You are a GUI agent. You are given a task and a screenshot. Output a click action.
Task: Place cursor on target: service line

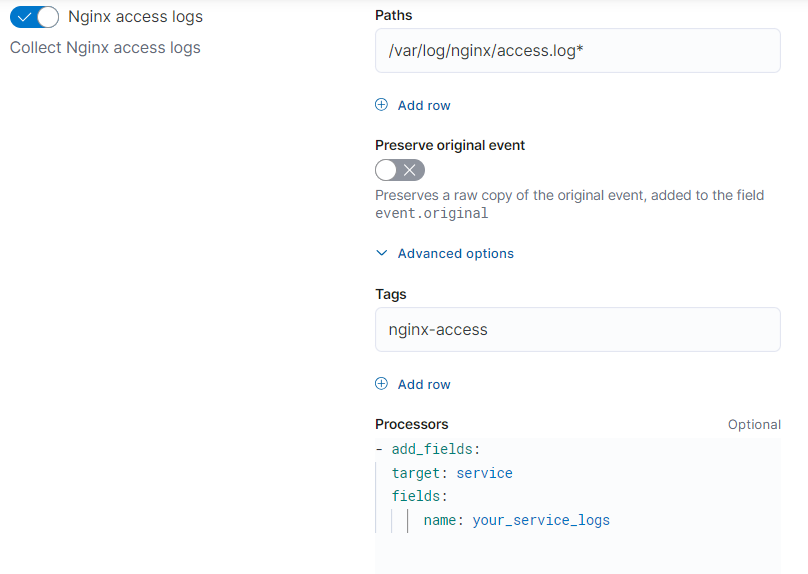pos(452,473)
